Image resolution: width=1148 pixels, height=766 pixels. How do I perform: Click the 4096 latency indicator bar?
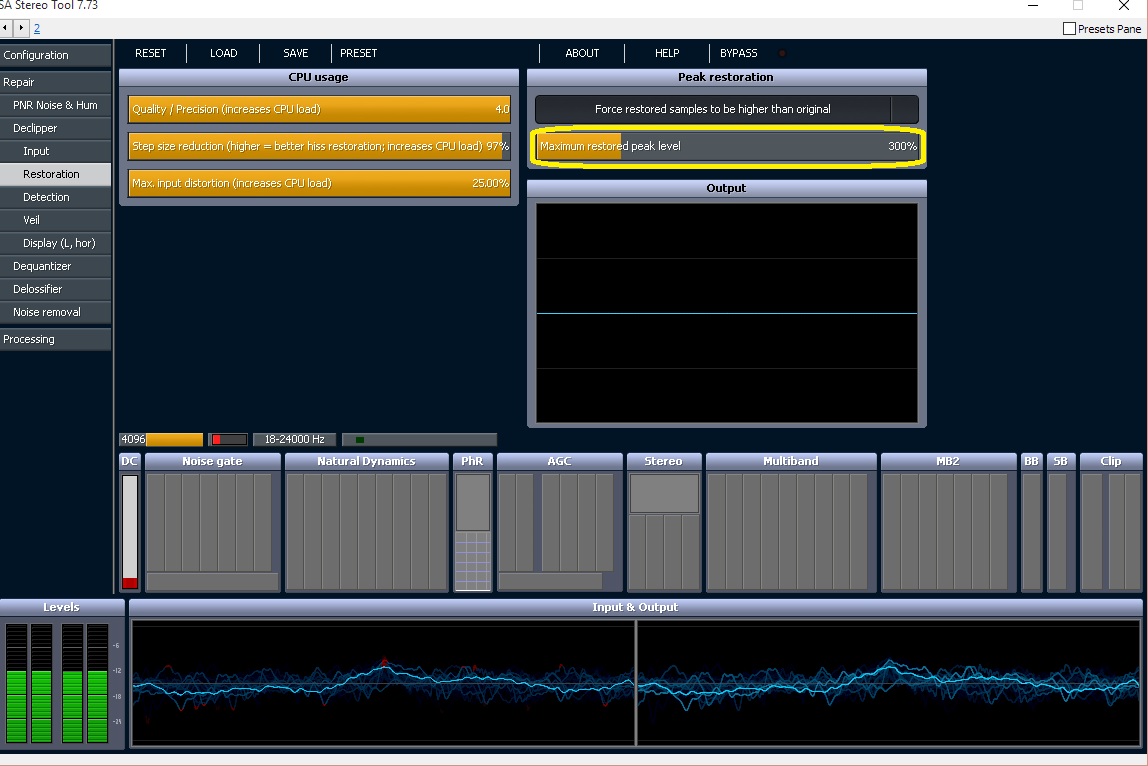pos(161,439)
